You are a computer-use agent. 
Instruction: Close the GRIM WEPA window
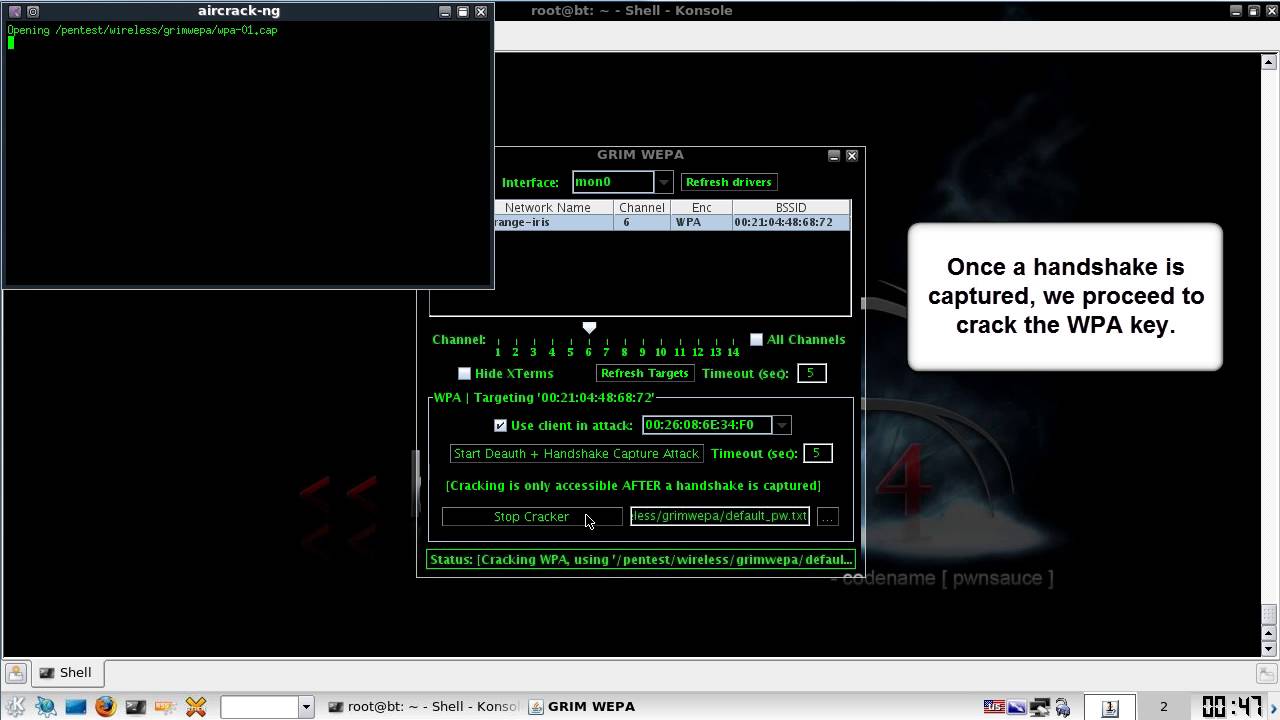tap(852, 155)
